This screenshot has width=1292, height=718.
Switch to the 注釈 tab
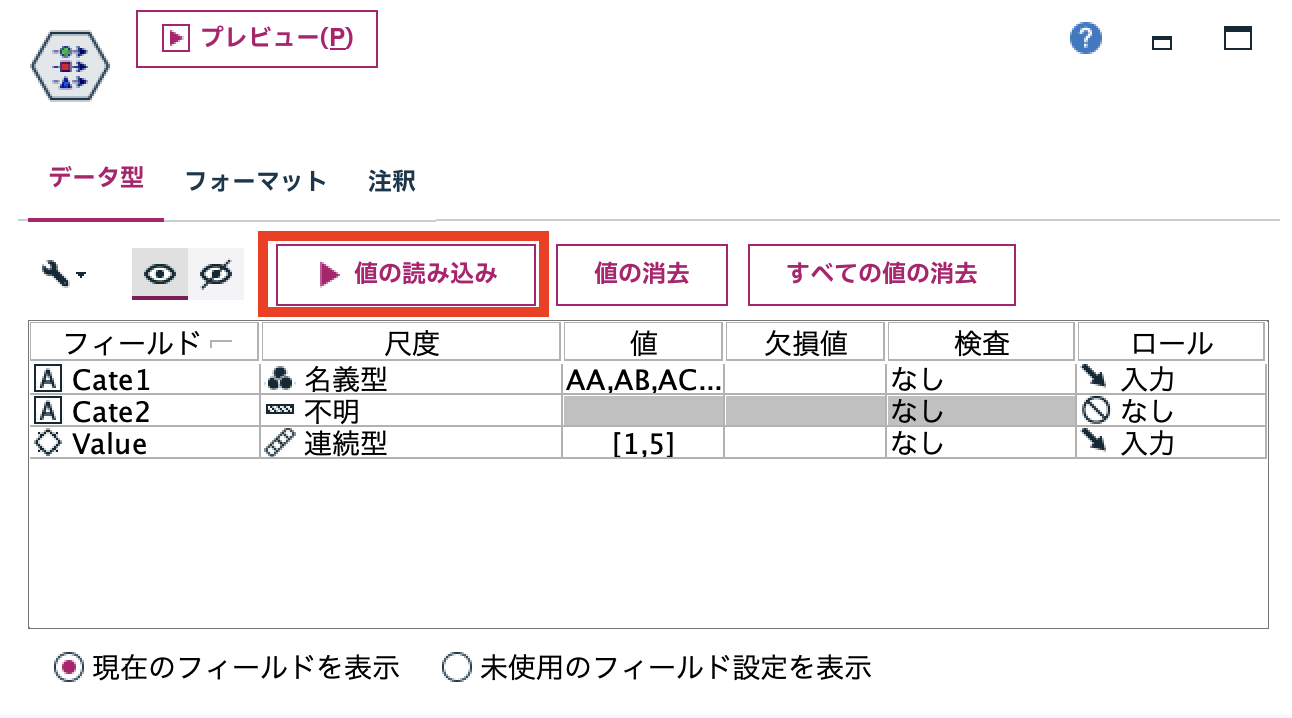point(391,182)
